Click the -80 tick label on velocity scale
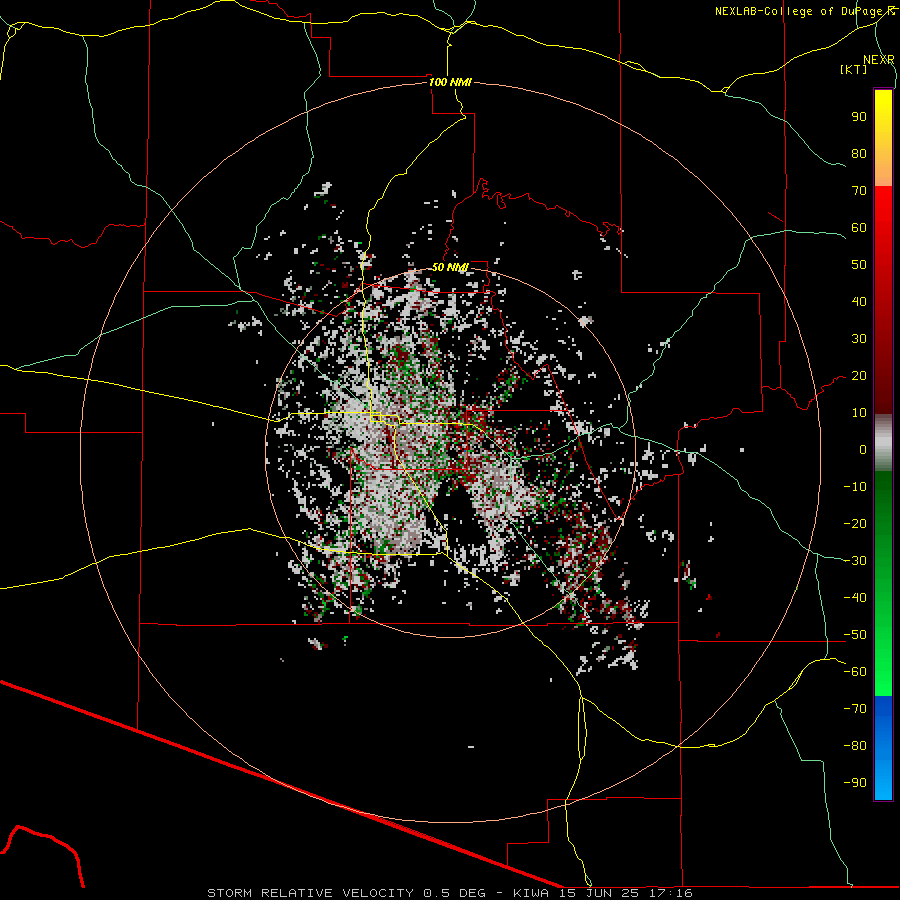Image resolution: width=900 pixels, height=900 pixels. (x=855, y=746)
